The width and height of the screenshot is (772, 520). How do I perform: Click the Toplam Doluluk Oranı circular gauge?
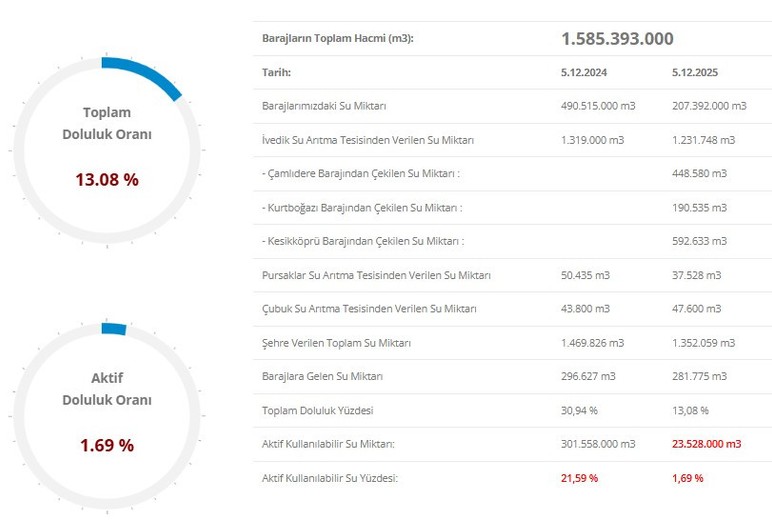(x=107, y=146)
